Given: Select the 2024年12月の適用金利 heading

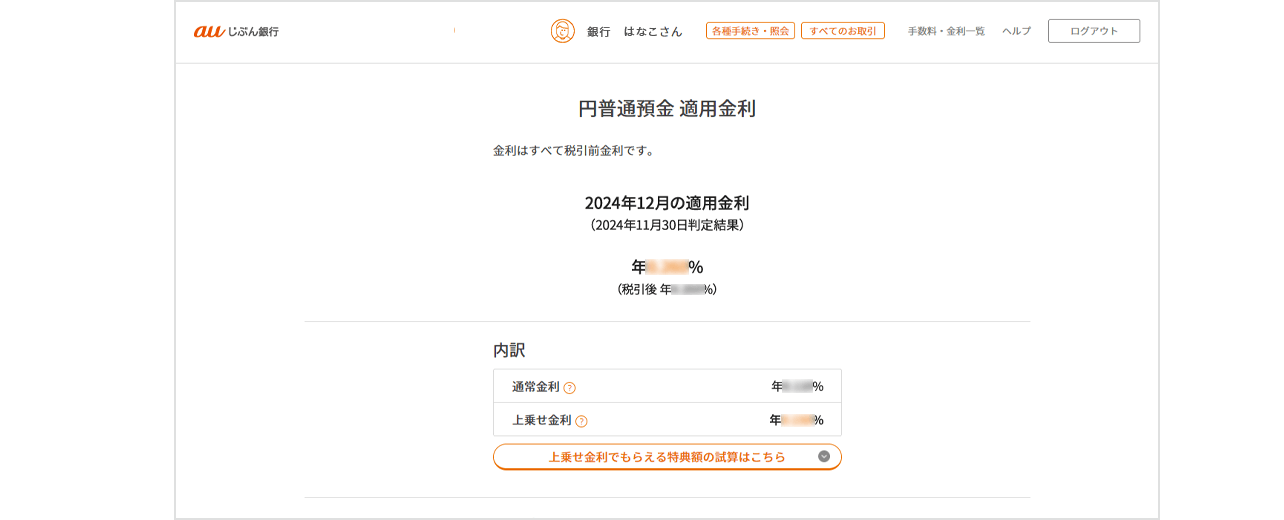Looking at the screenshot, I should tap(667, 203).
